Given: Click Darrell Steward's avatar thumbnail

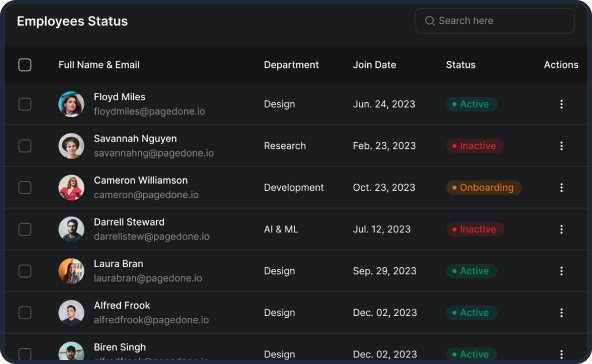Looking at the screenshot, I should (x=71, y=229).
